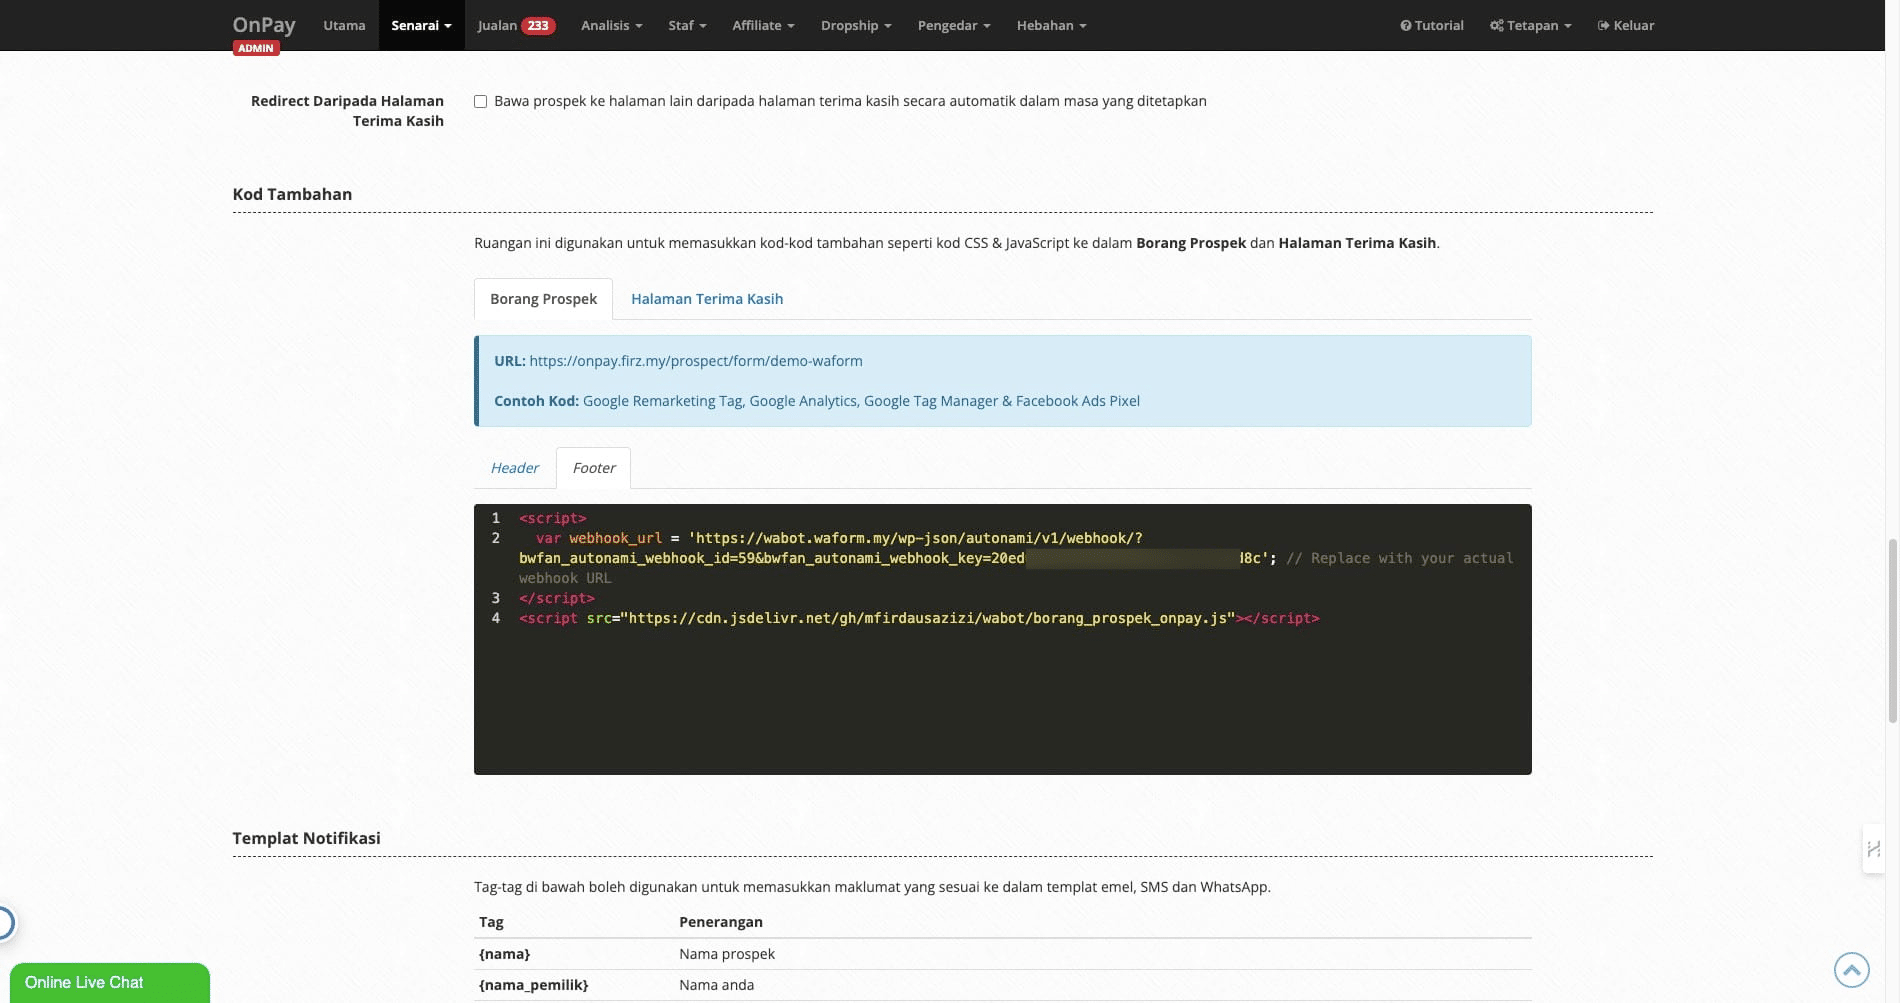Expand the Pengedar dropdown menu
The image size is (1900, 1003).
tap(954, 25)
